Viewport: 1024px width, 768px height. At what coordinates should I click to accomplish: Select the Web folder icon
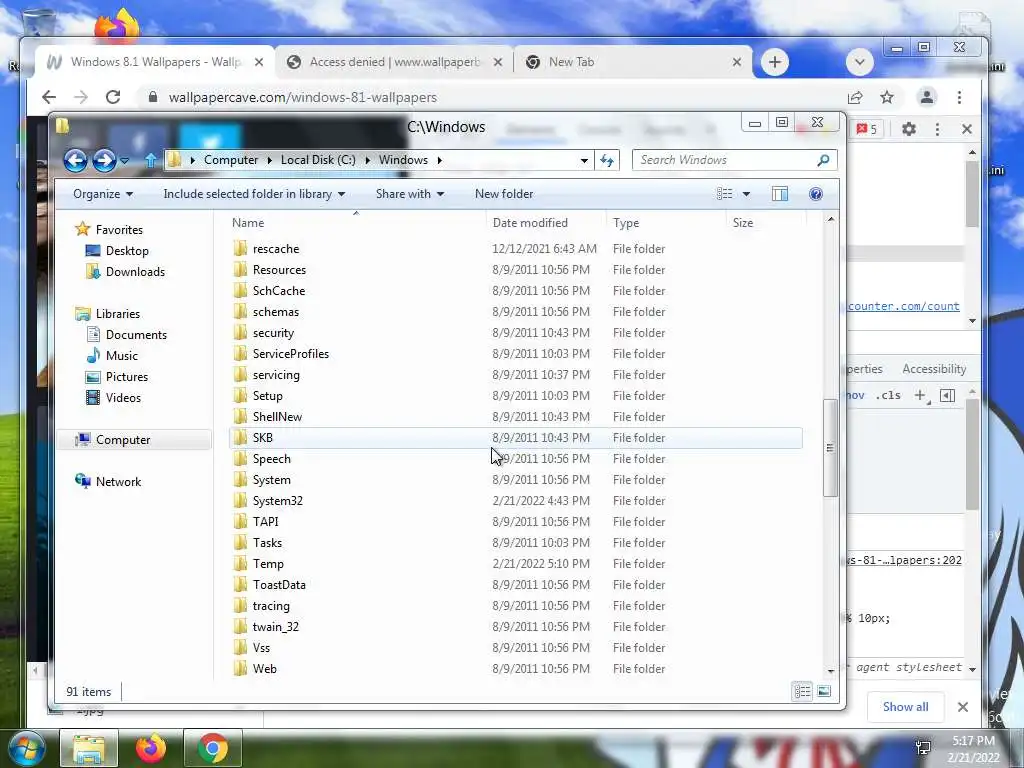click(240, 669)
